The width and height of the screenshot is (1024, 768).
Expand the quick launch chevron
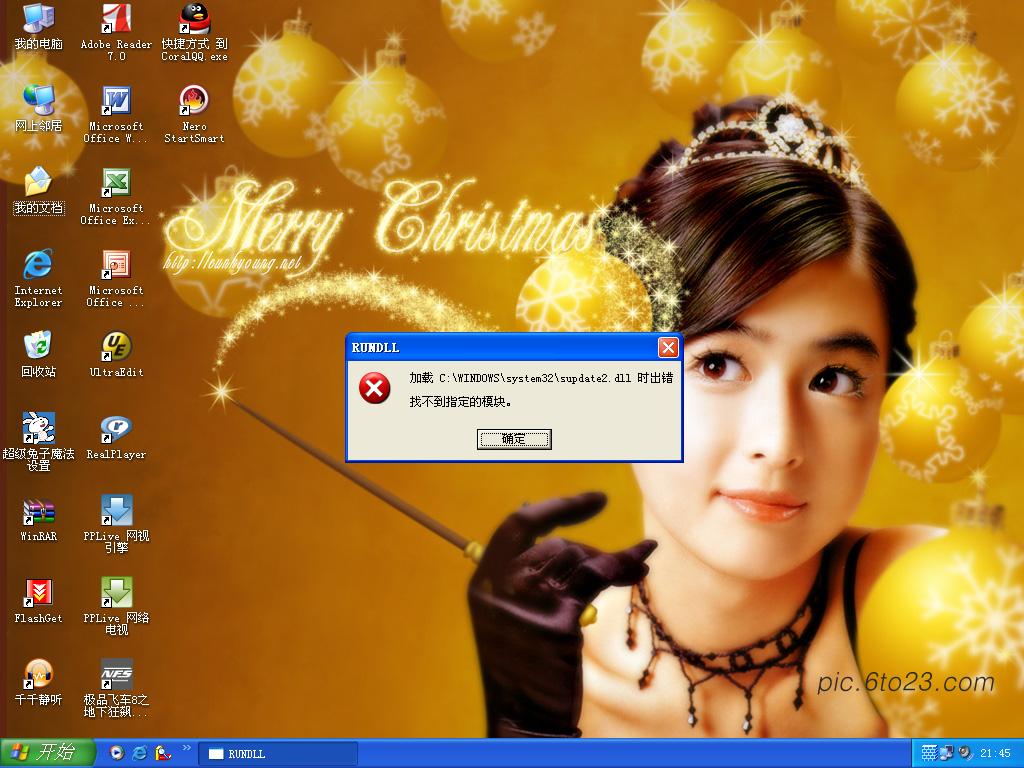pyautogui.click(x=187, y=748)
